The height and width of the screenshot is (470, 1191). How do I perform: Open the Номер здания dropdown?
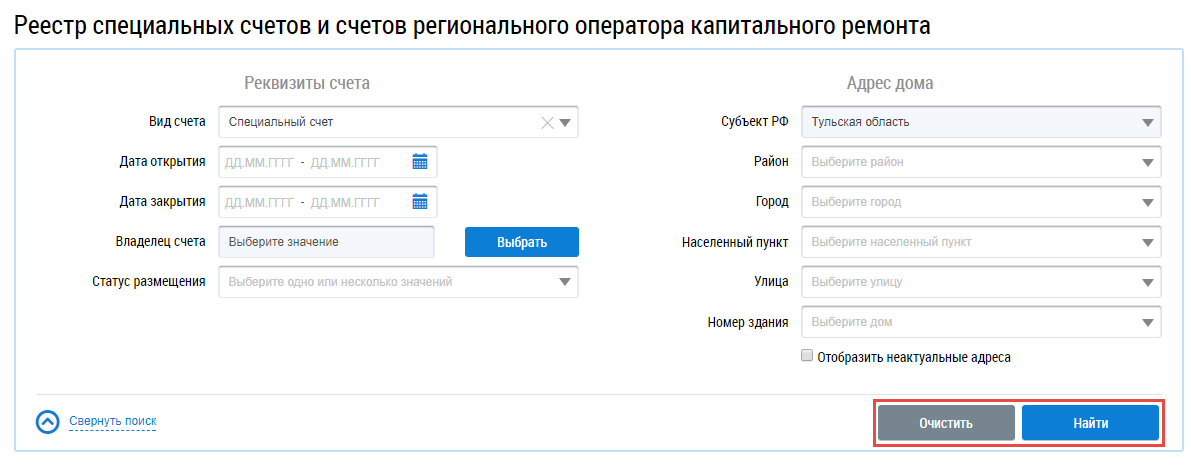[x=1147, y=322]
